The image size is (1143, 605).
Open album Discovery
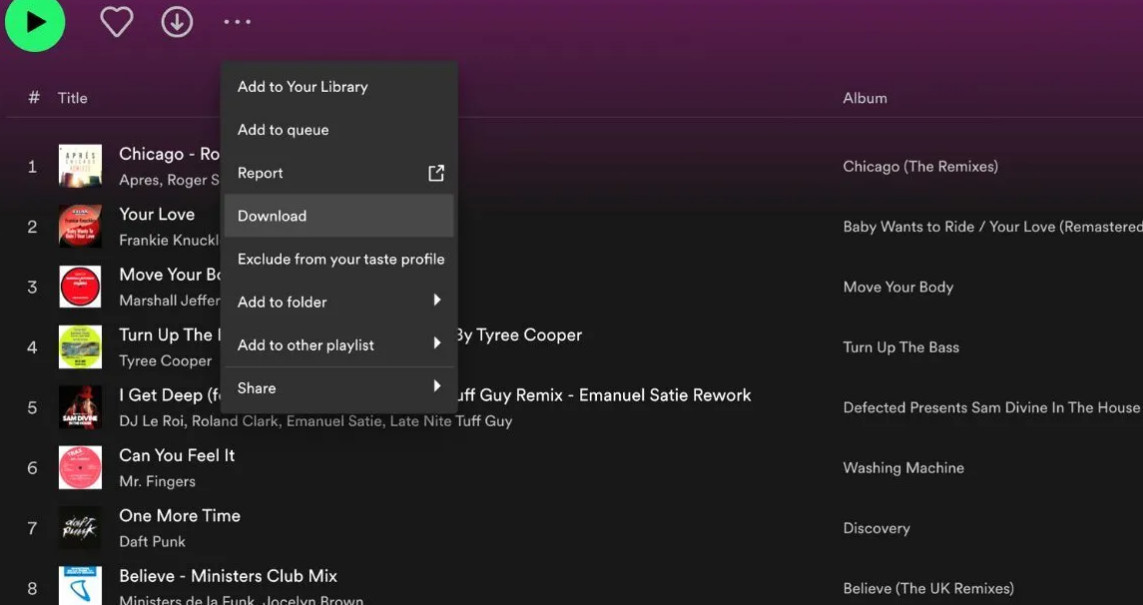(x=876, y=528)
